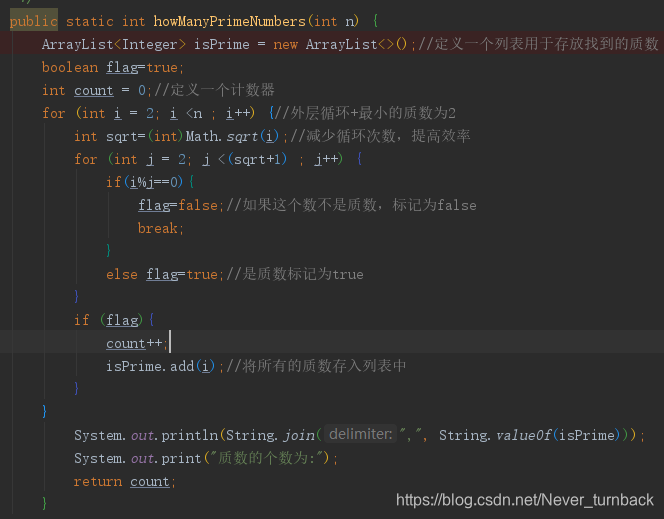664x519 pixels.
Task: Click the 'if(i%j==0)' condition
Action: tap(145, 182)
